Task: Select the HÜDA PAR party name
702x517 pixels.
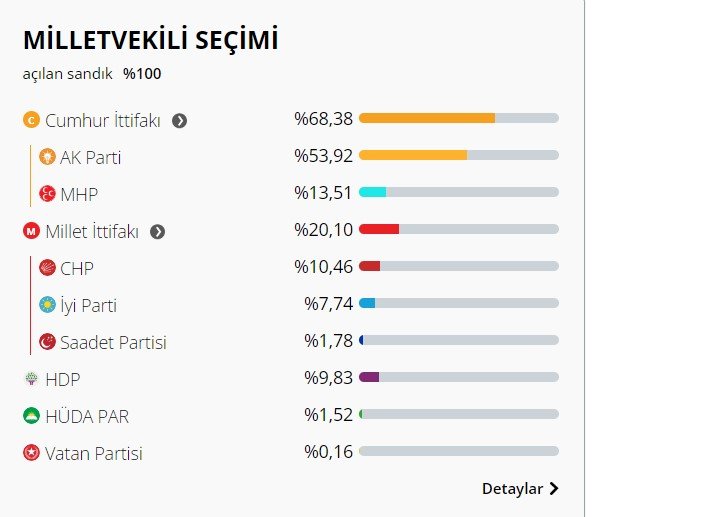Action: click(87, 416)
